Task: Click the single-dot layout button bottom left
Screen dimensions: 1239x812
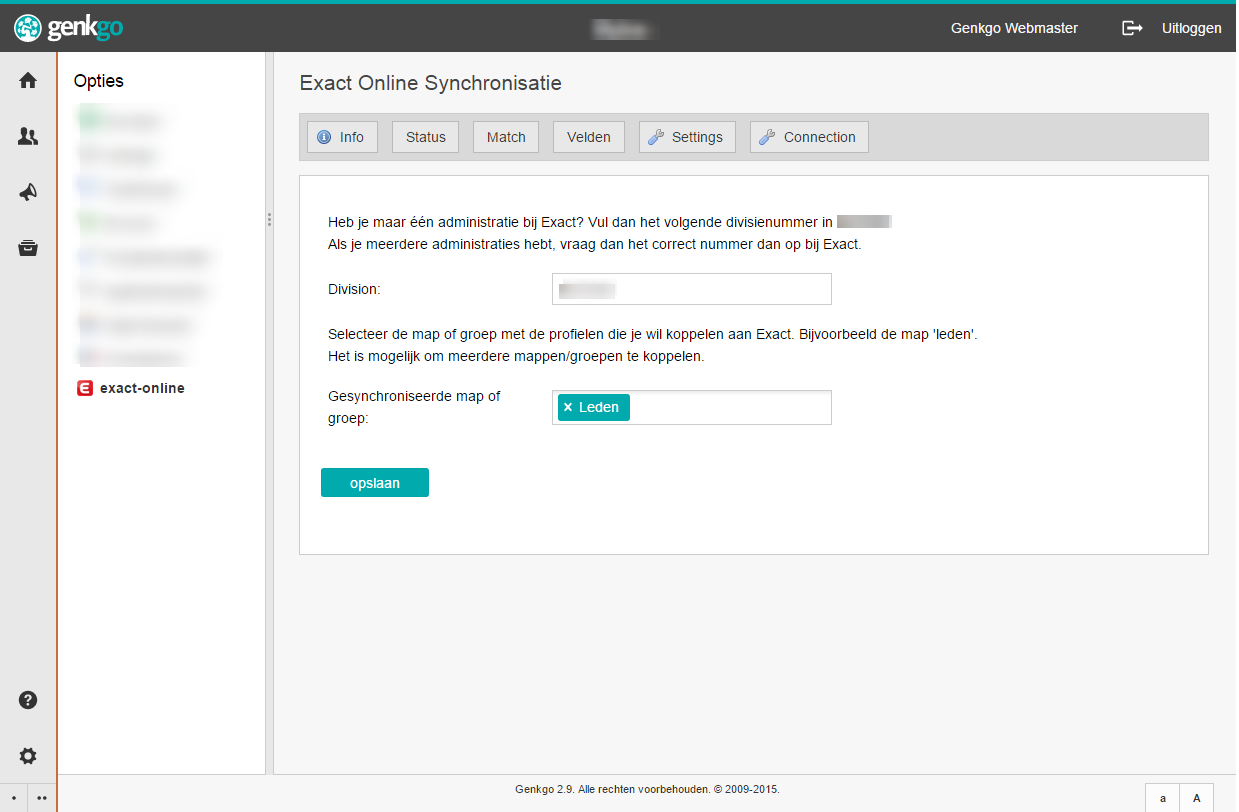Action: point(14,798)
